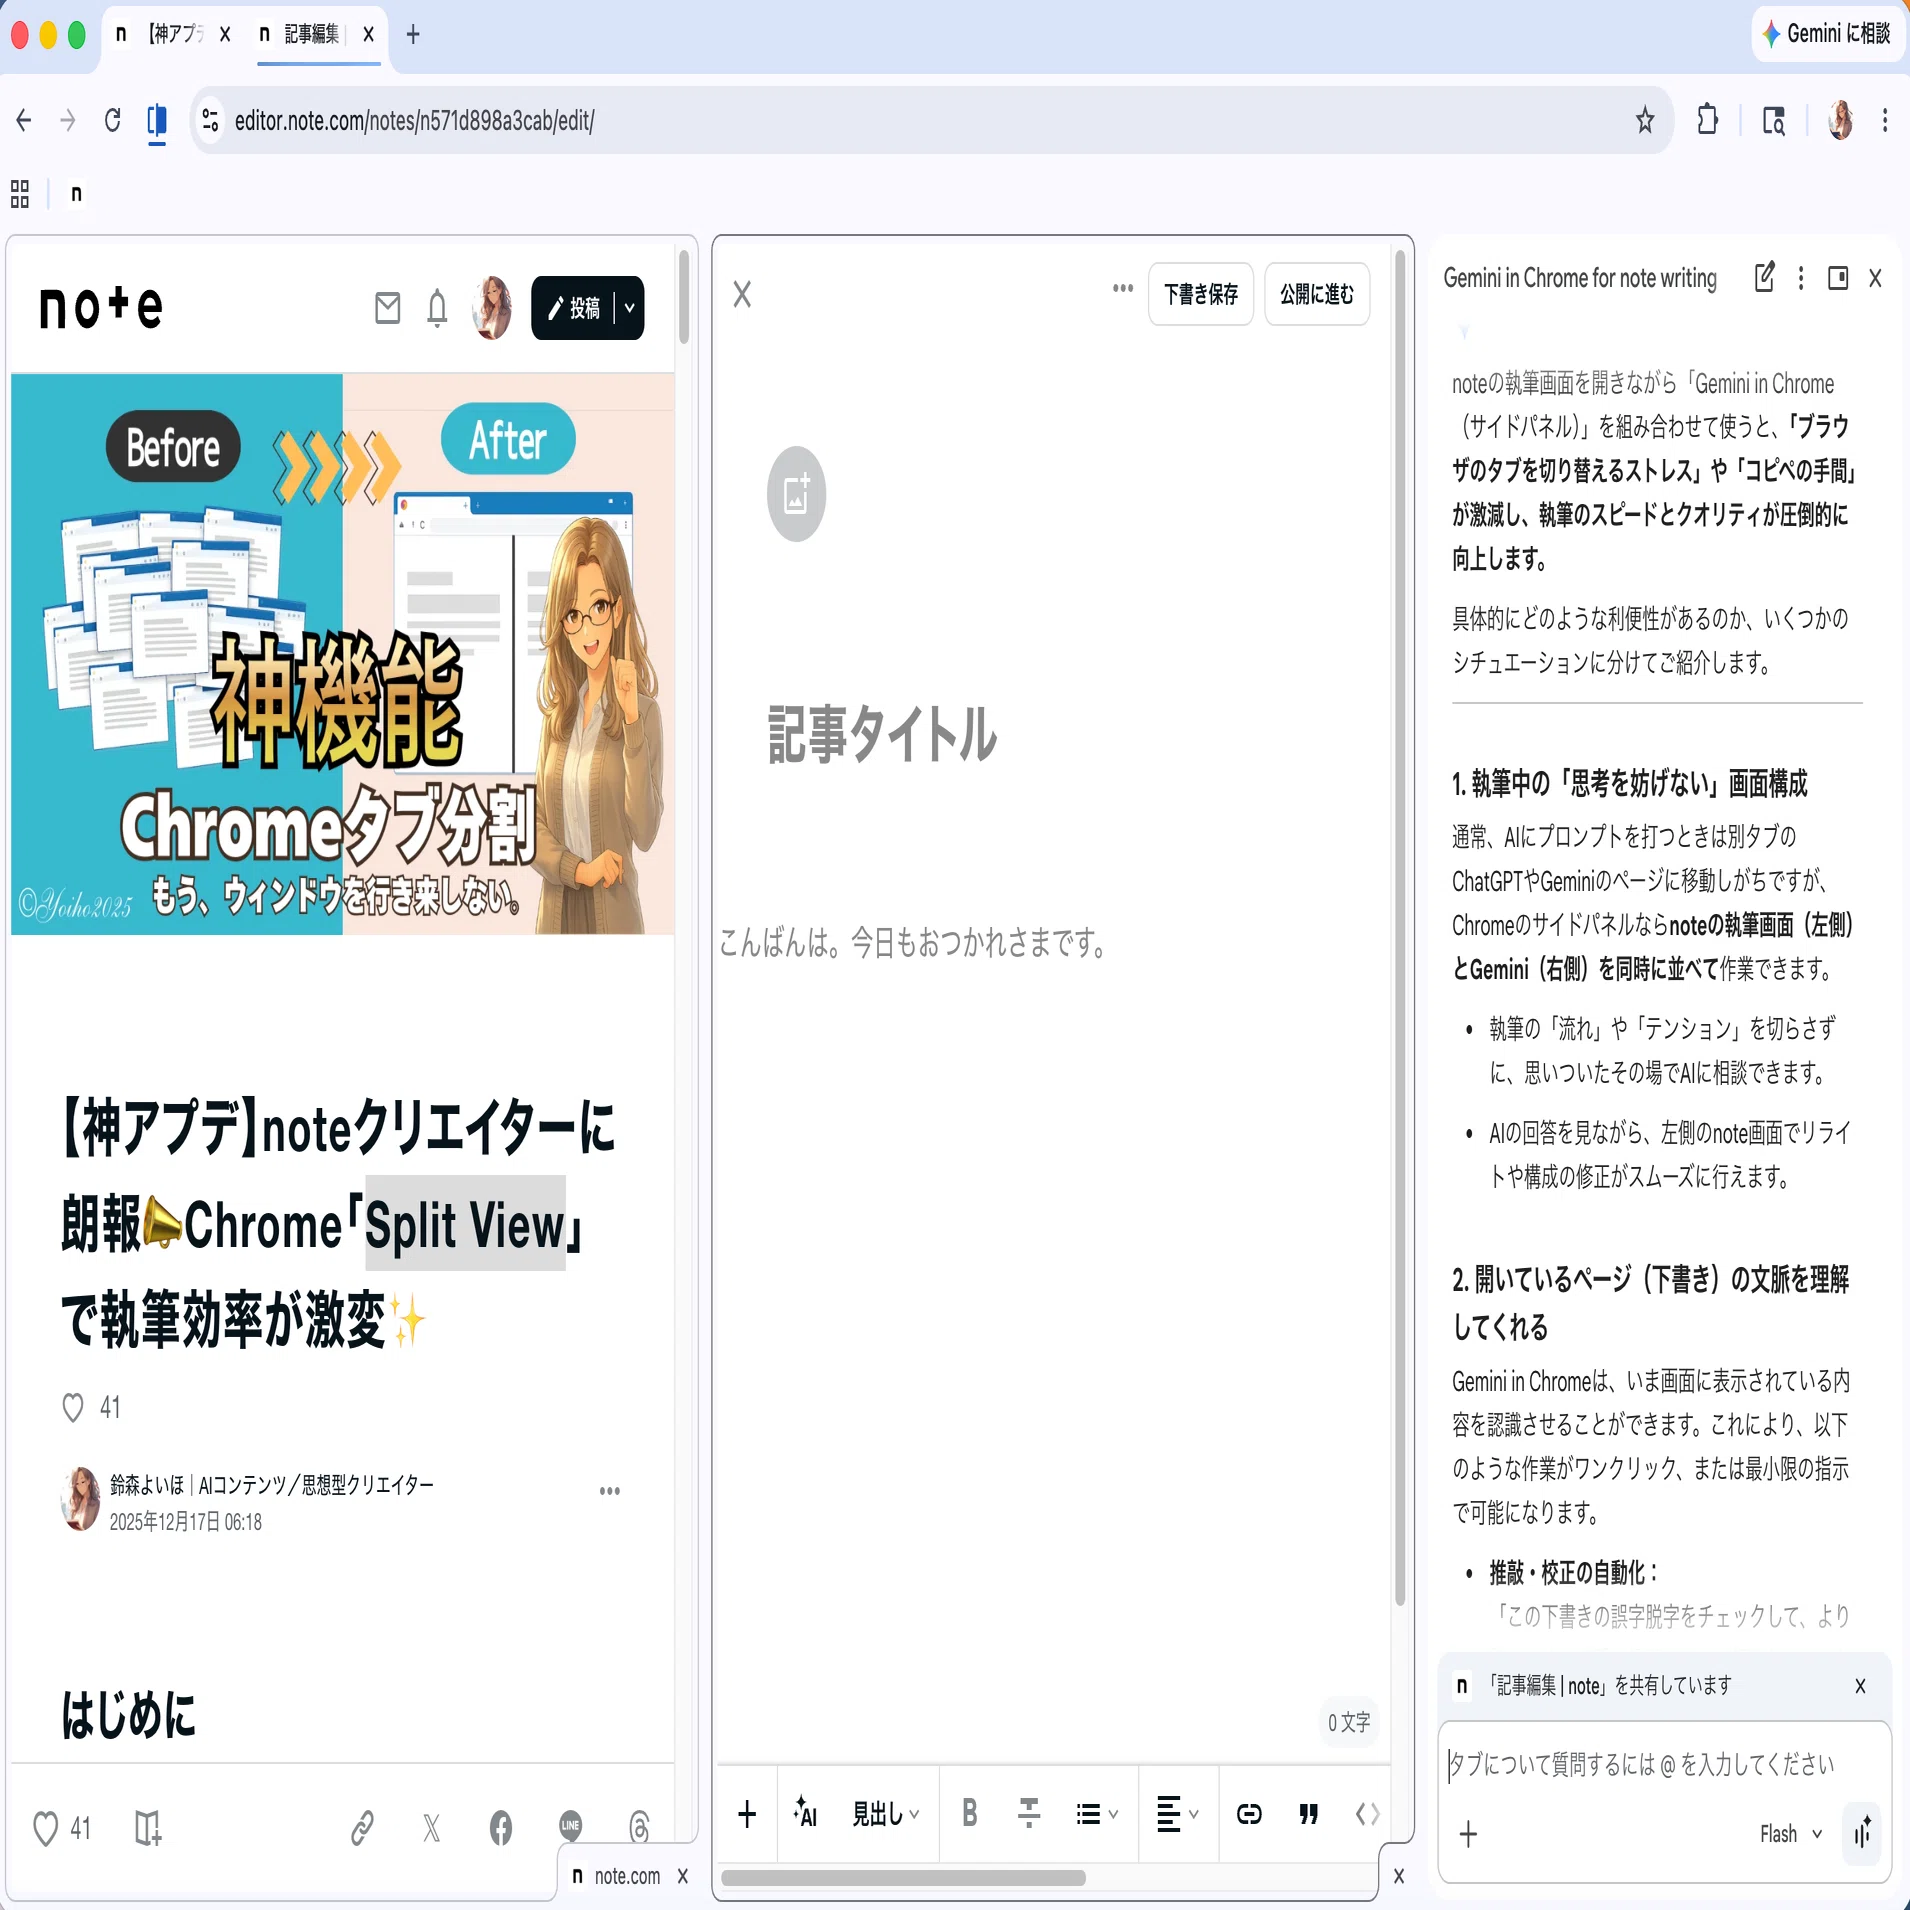Open the AI assistant in editor toolbar
1910x1910 pixels.
(805, 1814)
